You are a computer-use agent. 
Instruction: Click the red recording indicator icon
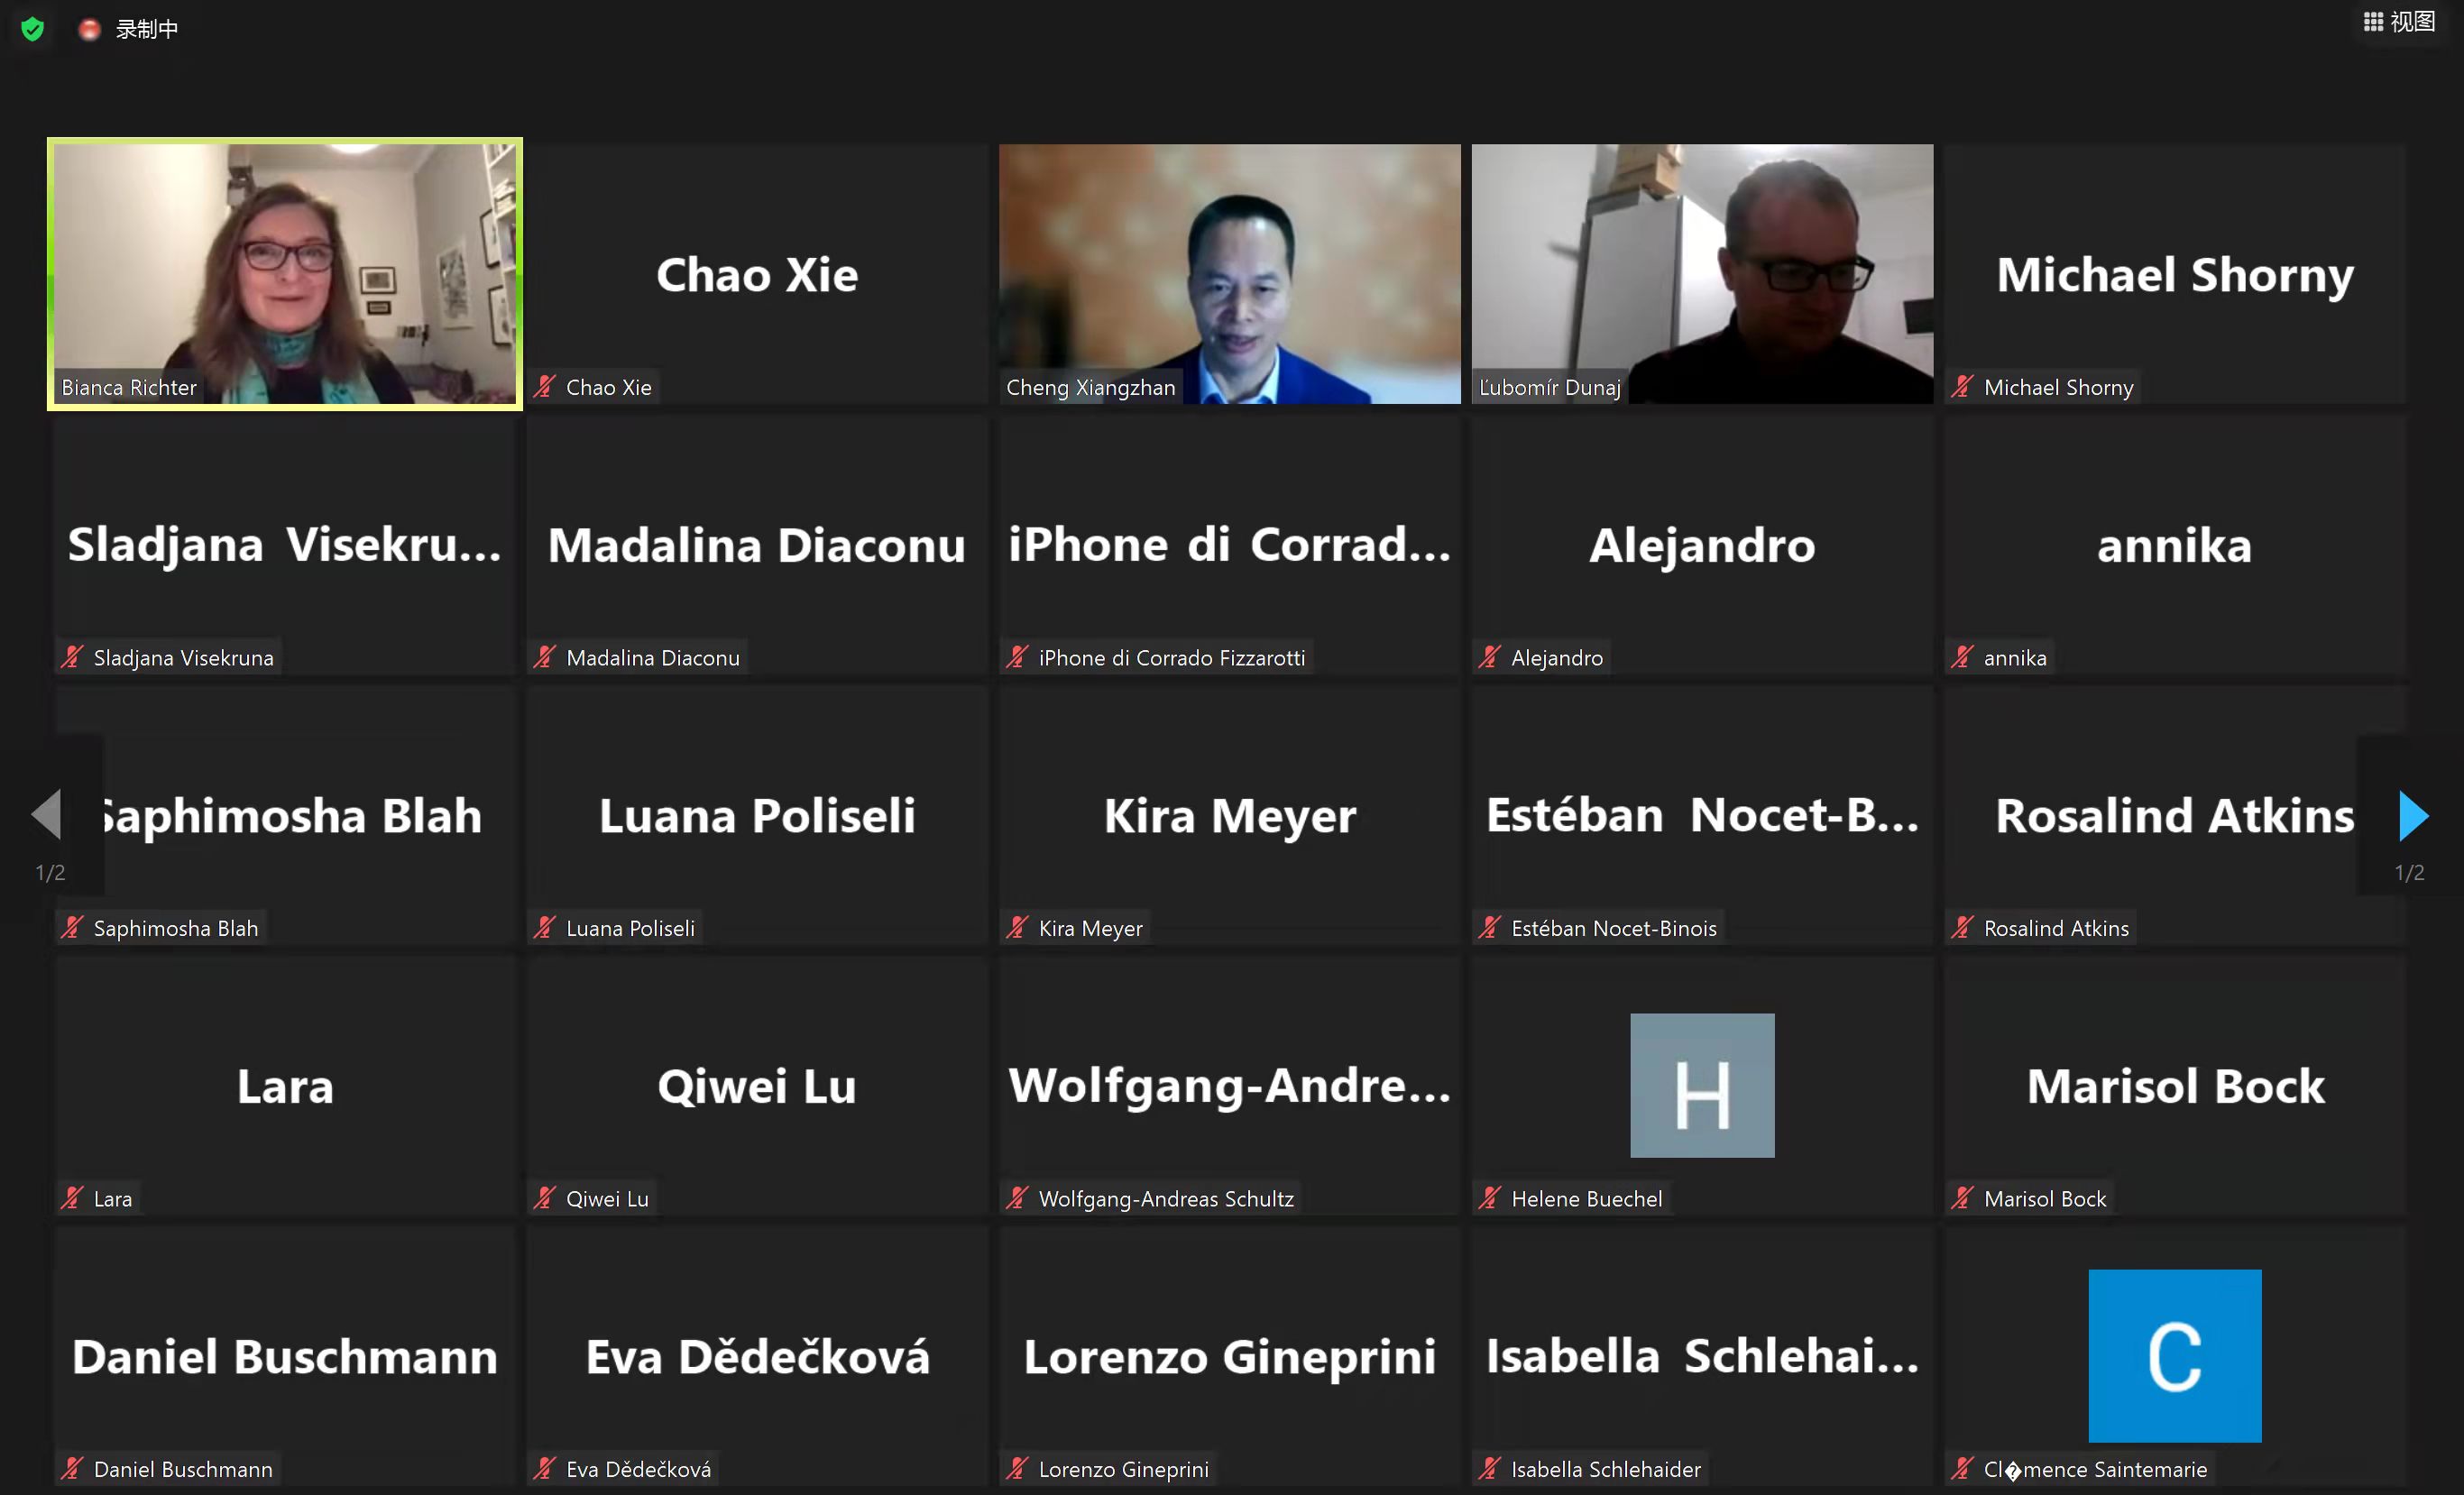pyautogui.click(x=89, y=29)
